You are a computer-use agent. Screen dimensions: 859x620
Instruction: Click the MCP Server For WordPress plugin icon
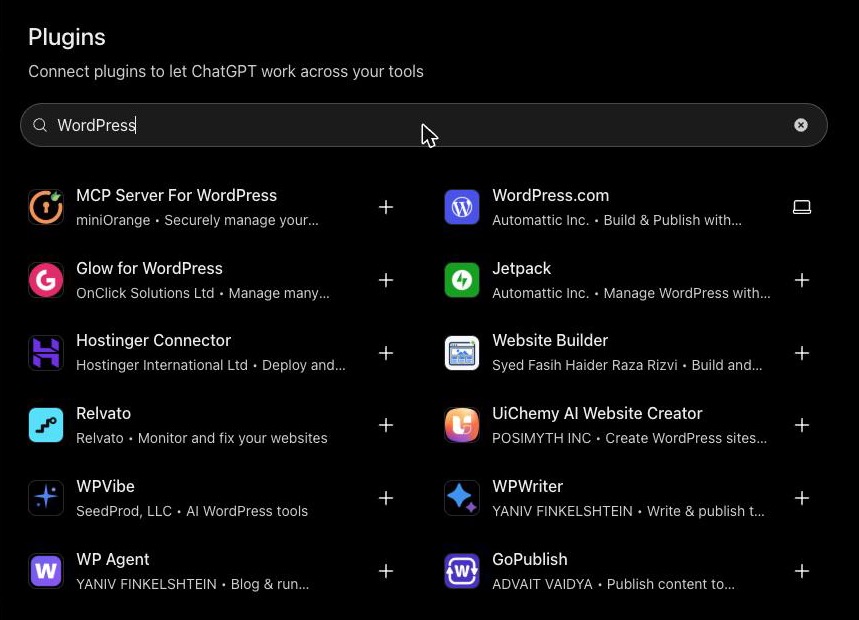[x=46, y=207]
